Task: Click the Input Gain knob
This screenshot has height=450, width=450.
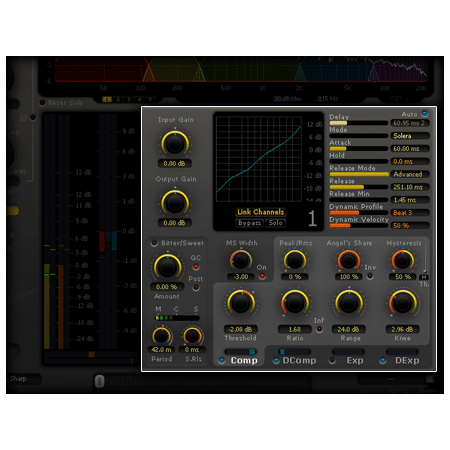Action: pyautogui.click(x=175, y=144)
